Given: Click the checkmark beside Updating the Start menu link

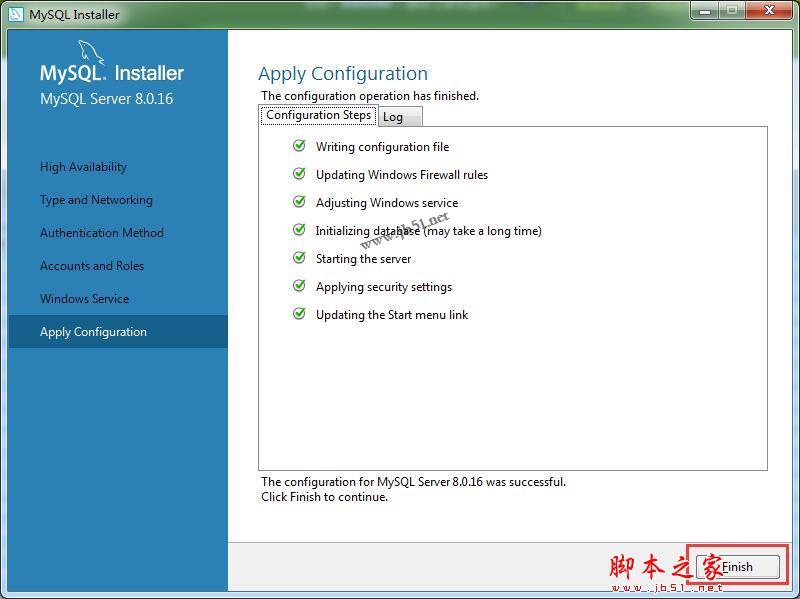Looking at the screenshot, I should click(x=299, y=314).
